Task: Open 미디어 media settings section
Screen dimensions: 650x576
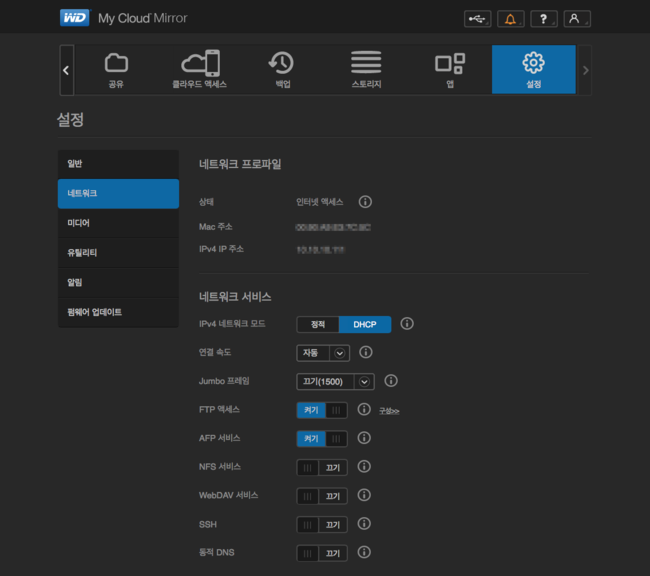Action: [x=118, y=223]
